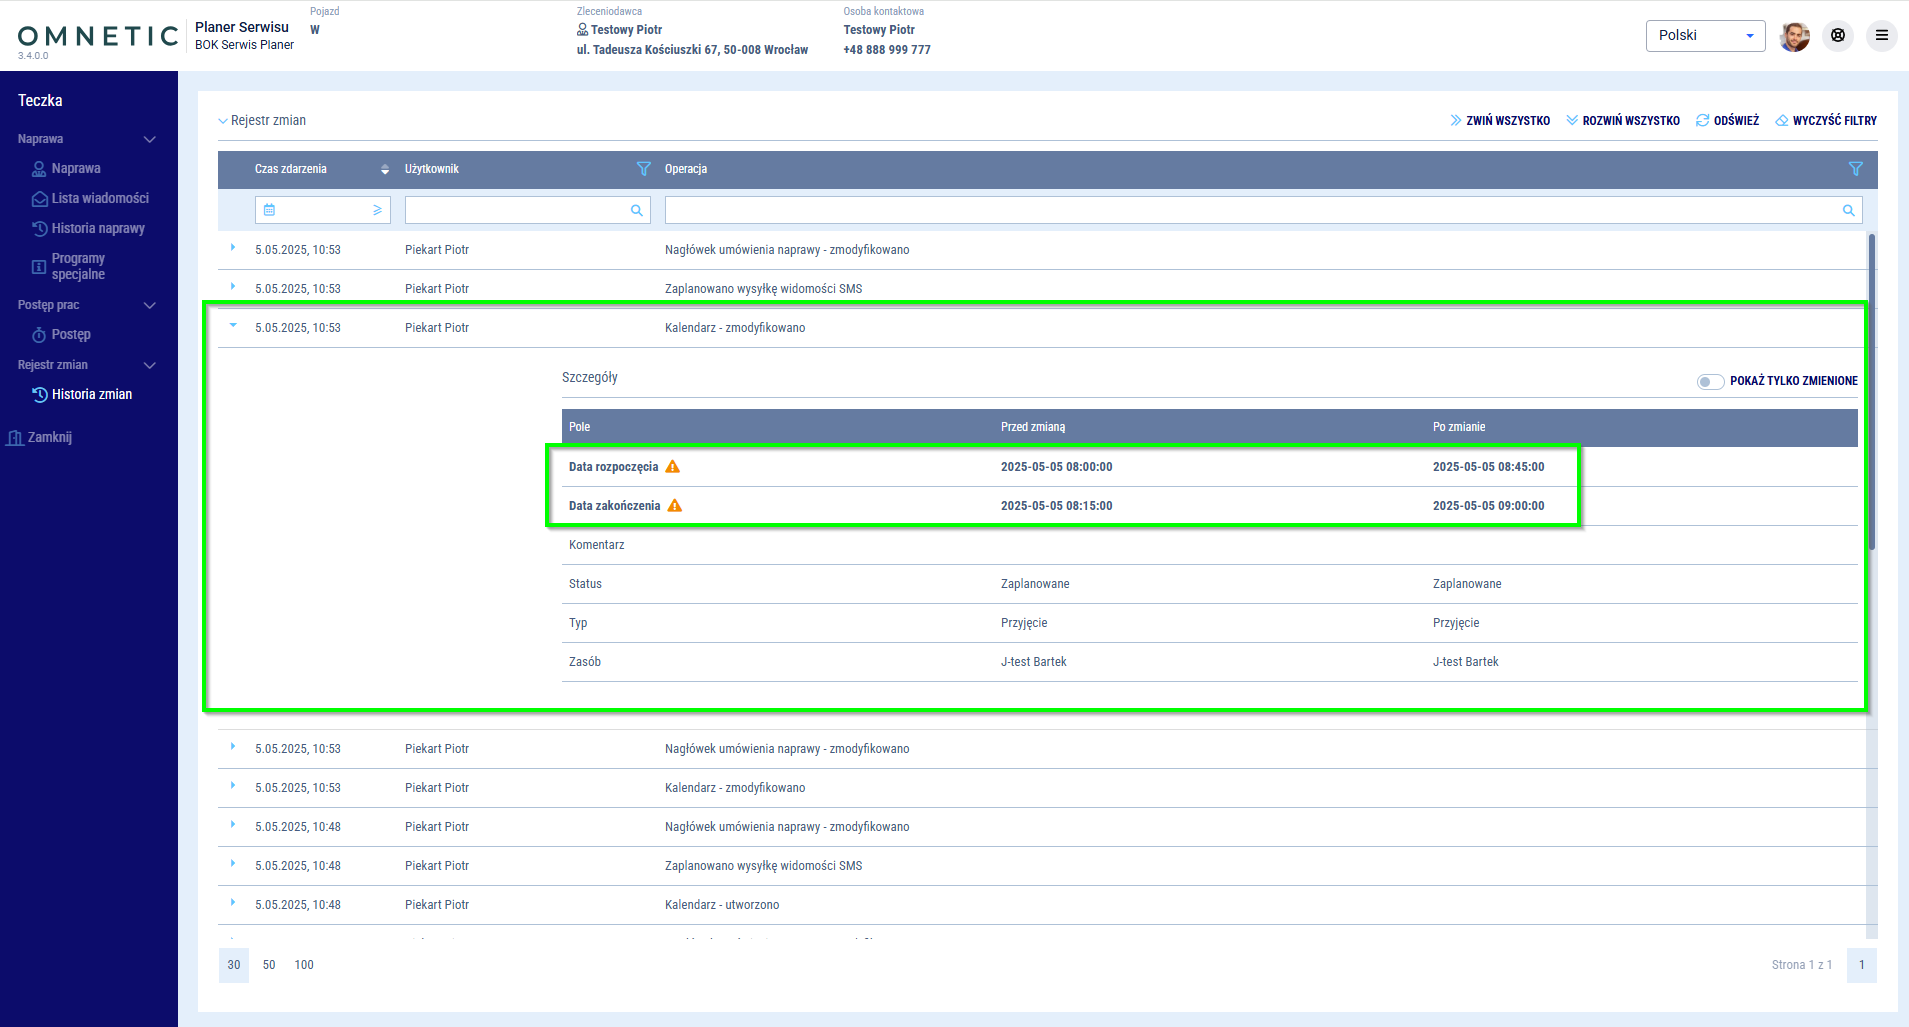Toggle Pokaż tylko zmienione switch
1909x1027 pixels.
(x=1709, y=381)
